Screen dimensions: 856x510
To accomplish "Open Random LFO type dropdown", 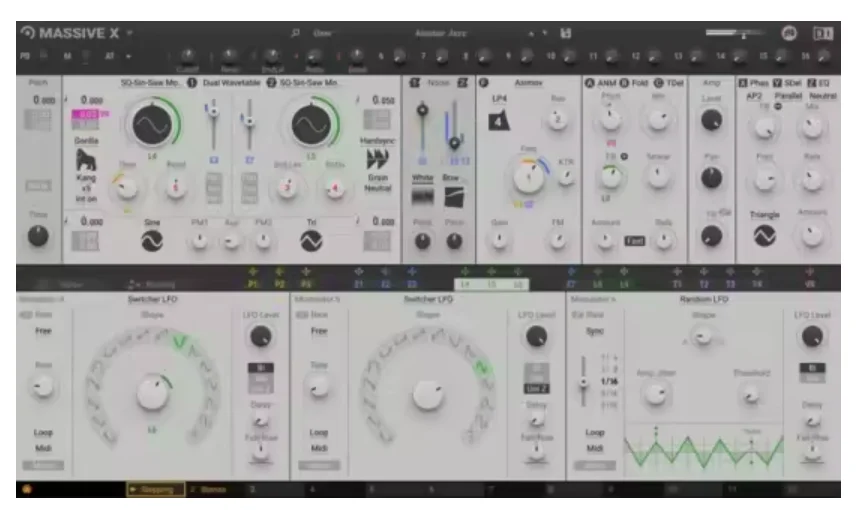I will [704, 299].
